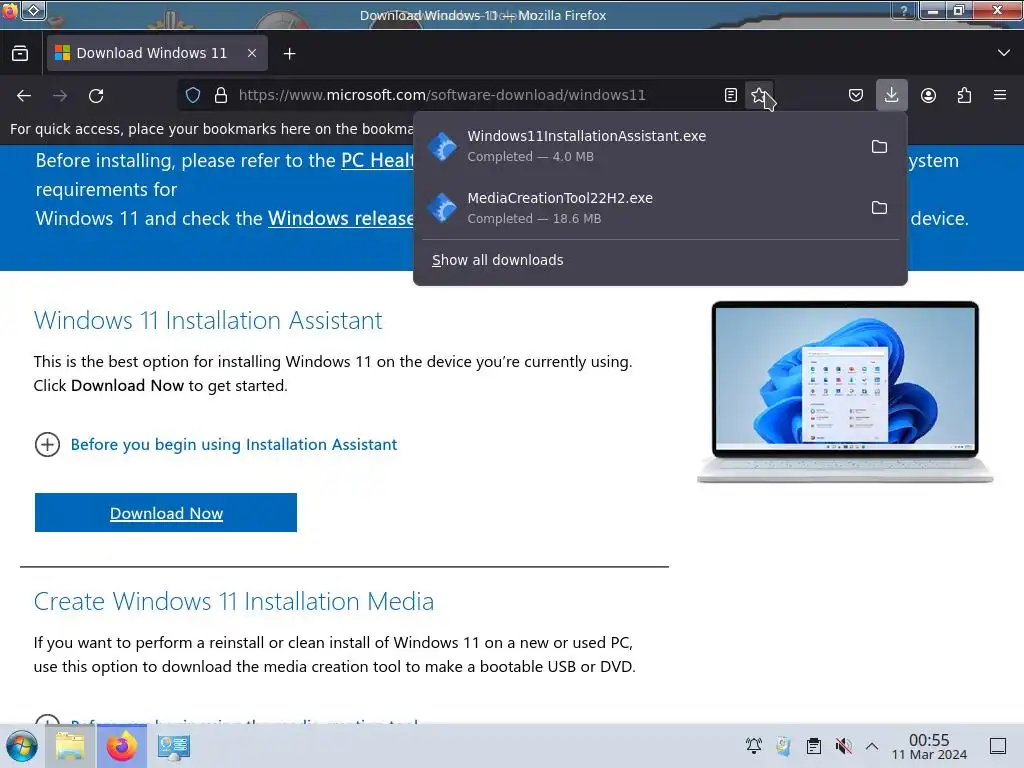Image resolution: width=1024 pixels, height=768 pixels.
Task: Open clock showing 00:55
Action: tap(929, 746)
